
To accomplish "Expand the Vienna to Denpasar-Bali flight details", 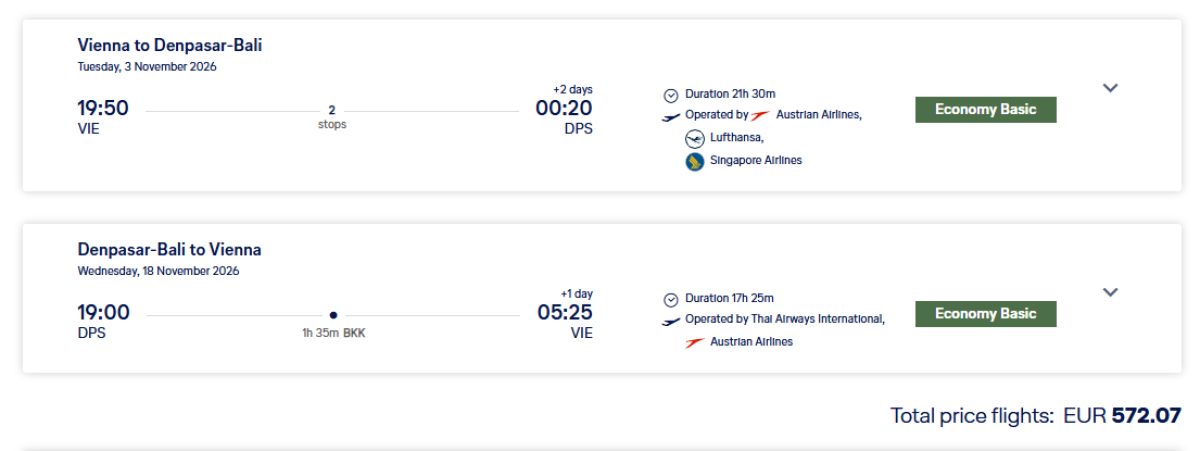I will pos(1110,88).
